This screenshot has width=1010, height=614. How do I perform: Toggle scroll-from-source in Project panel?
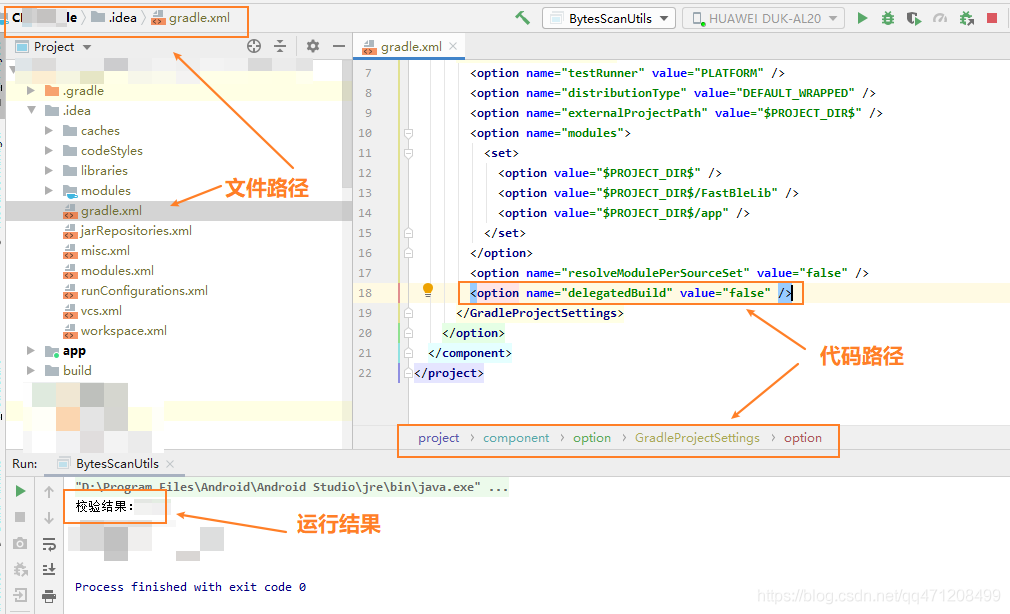255,45
